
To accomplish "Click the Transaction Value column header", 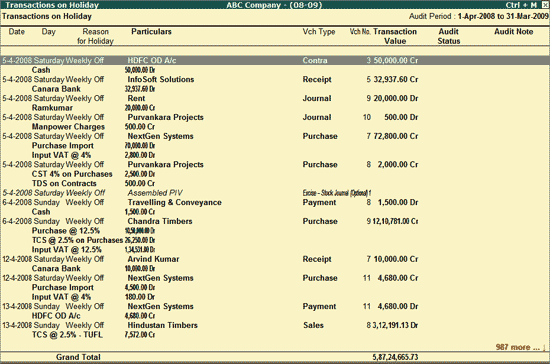I will 395,36.
